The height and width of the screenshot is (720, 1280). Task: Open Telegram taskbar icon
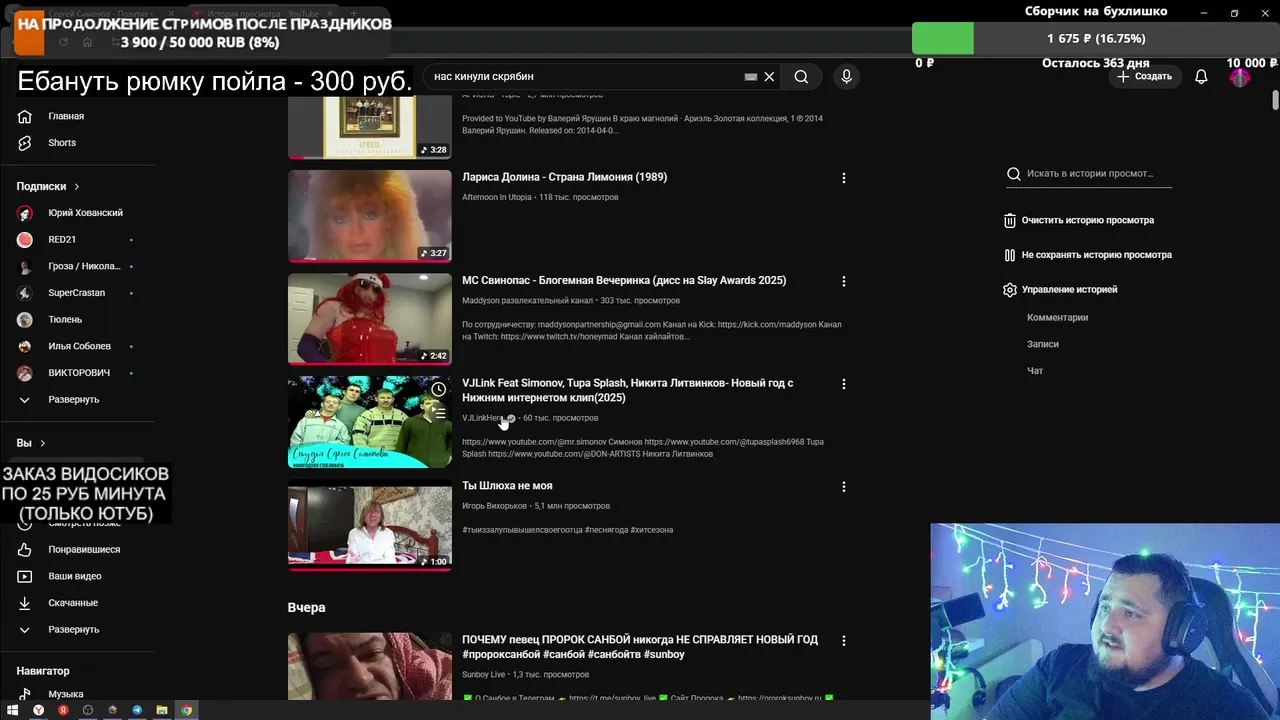click(137, 711)
